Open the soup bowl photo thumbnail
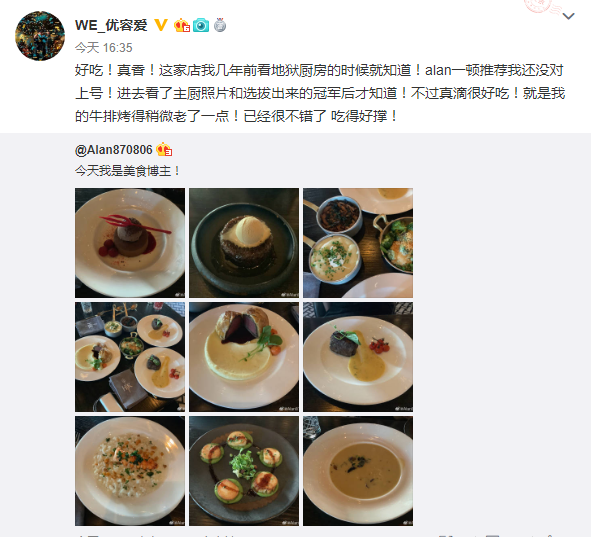The height and width of the screenshot is (537, 591). click(358, 471)
